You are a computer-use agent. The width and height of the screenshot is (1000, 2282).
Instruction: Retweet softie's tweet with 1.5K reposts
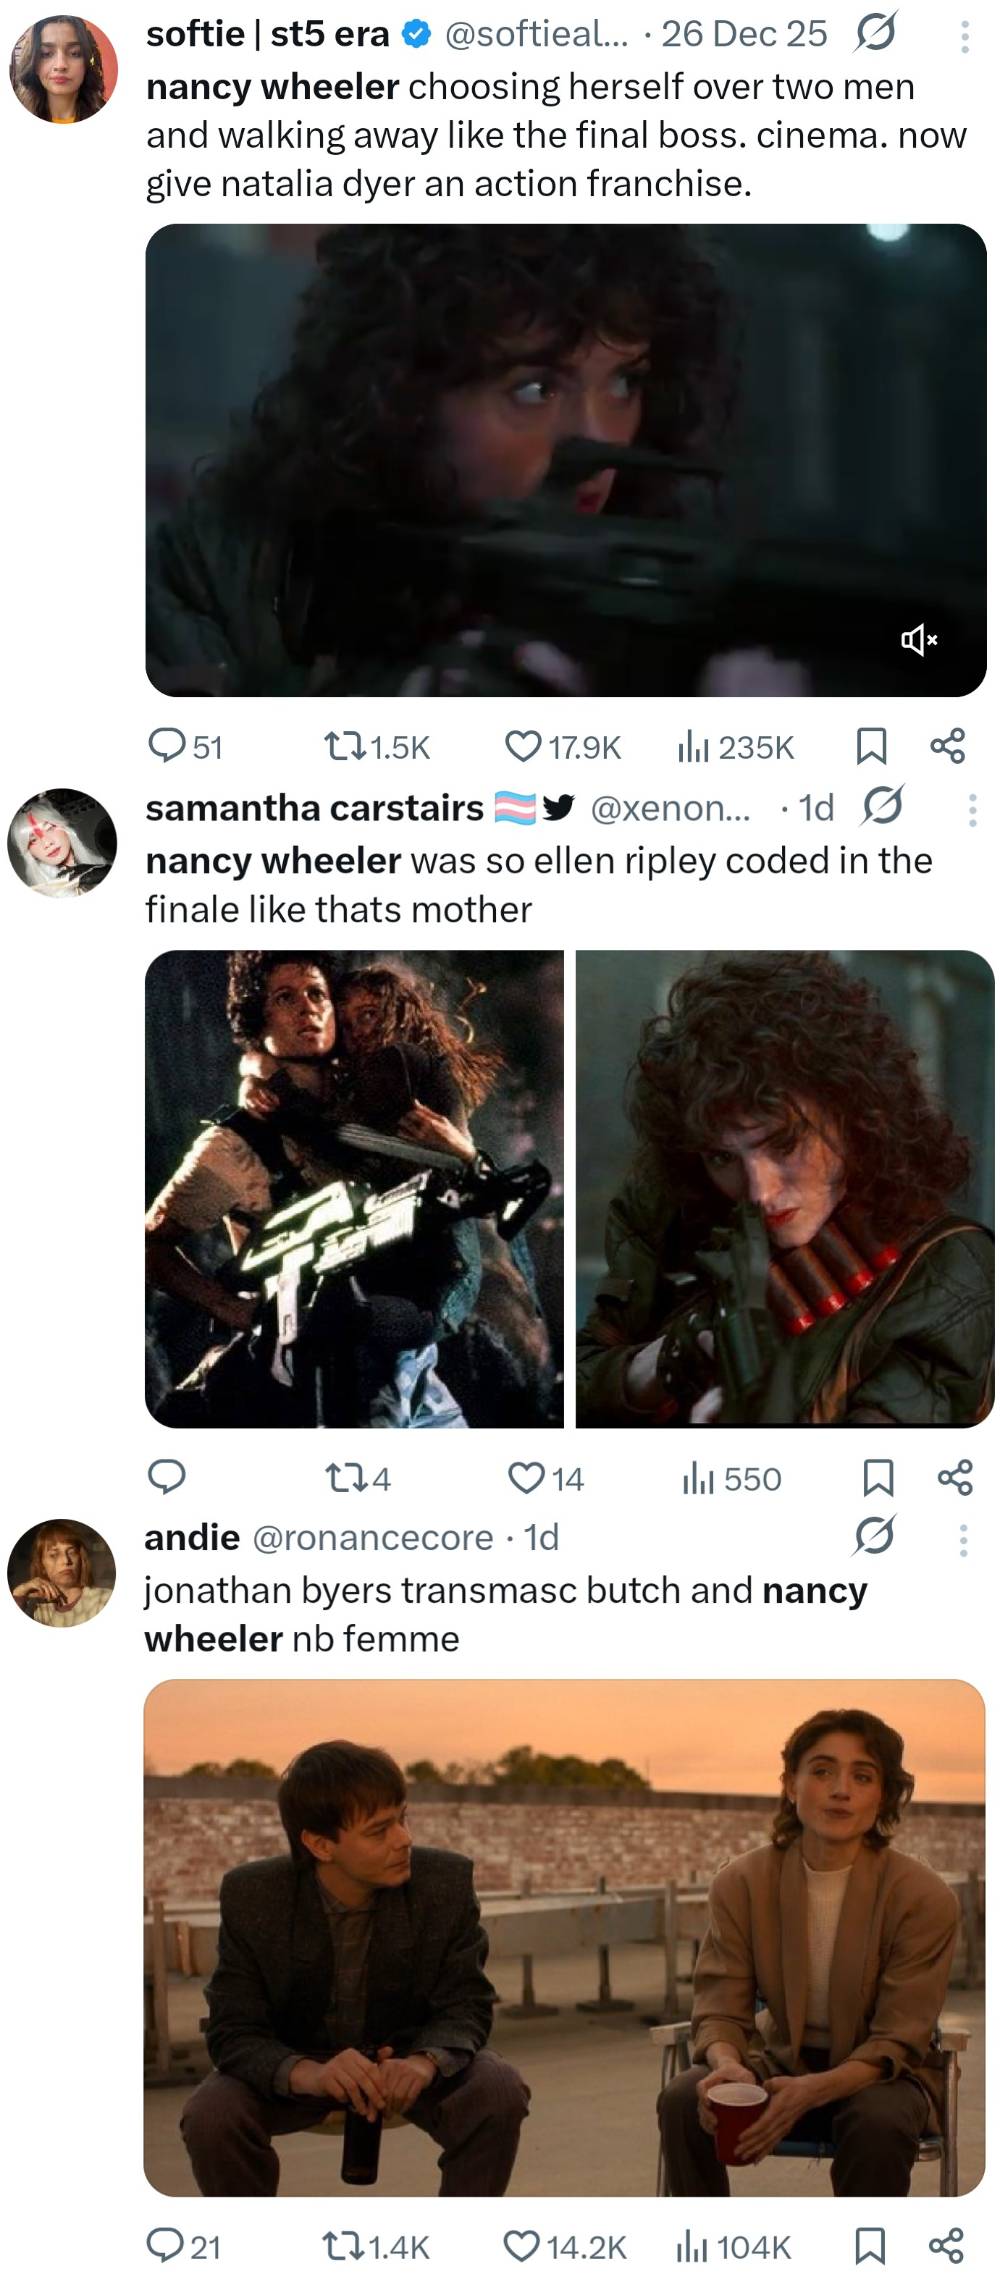pyautogui.click(x=377, y=747)
